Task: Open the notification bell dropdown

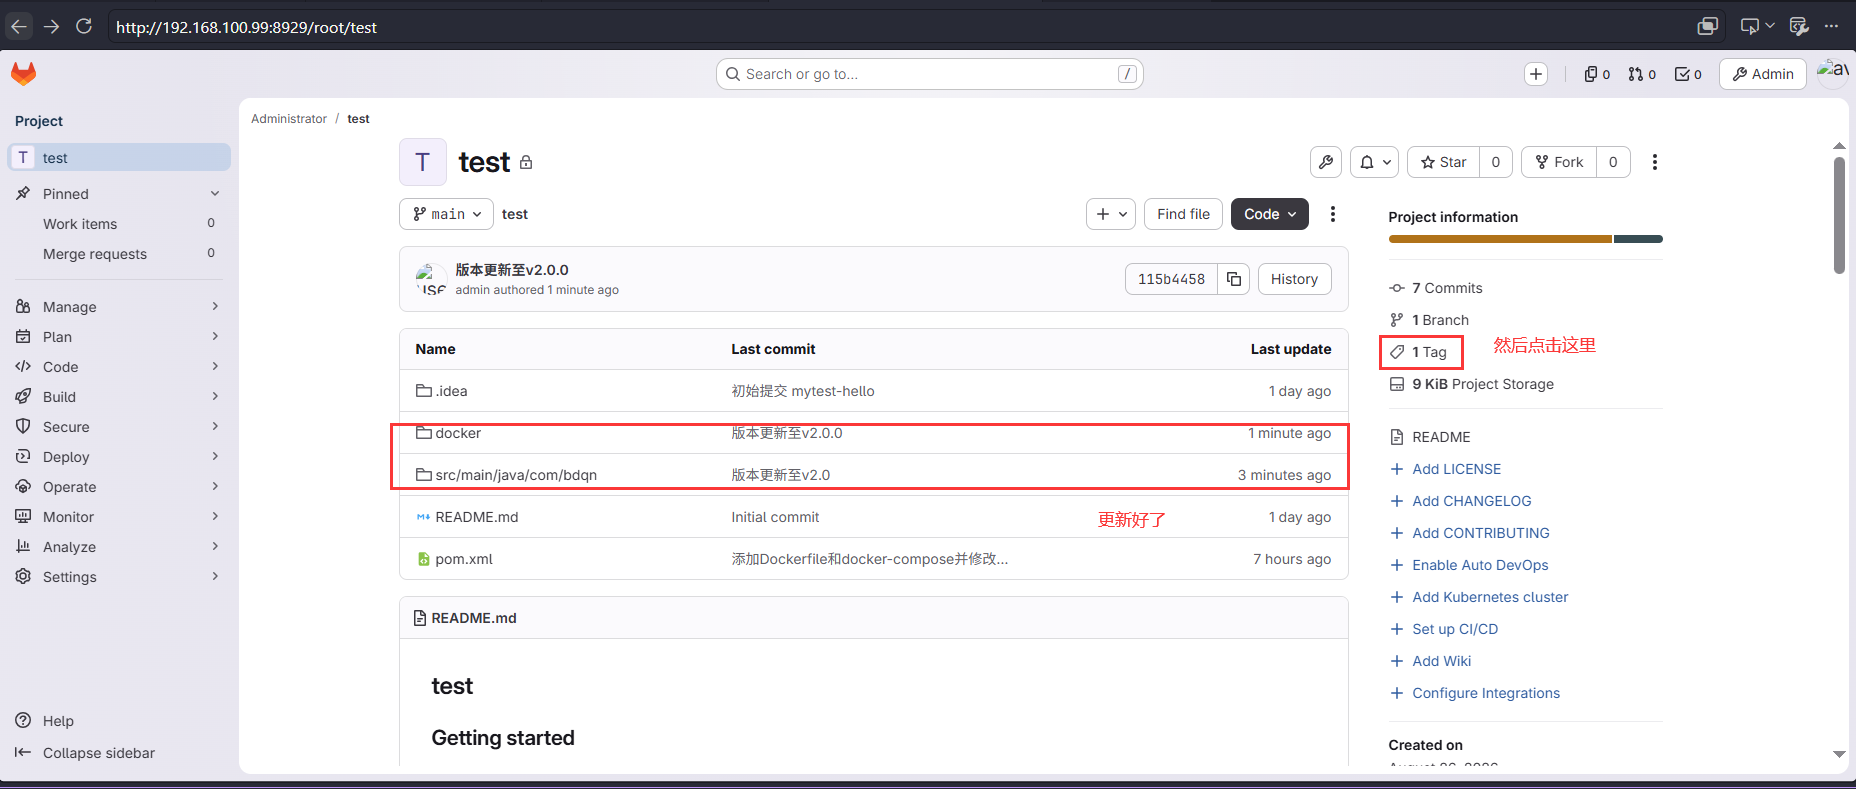Action: pos(1375,162)
